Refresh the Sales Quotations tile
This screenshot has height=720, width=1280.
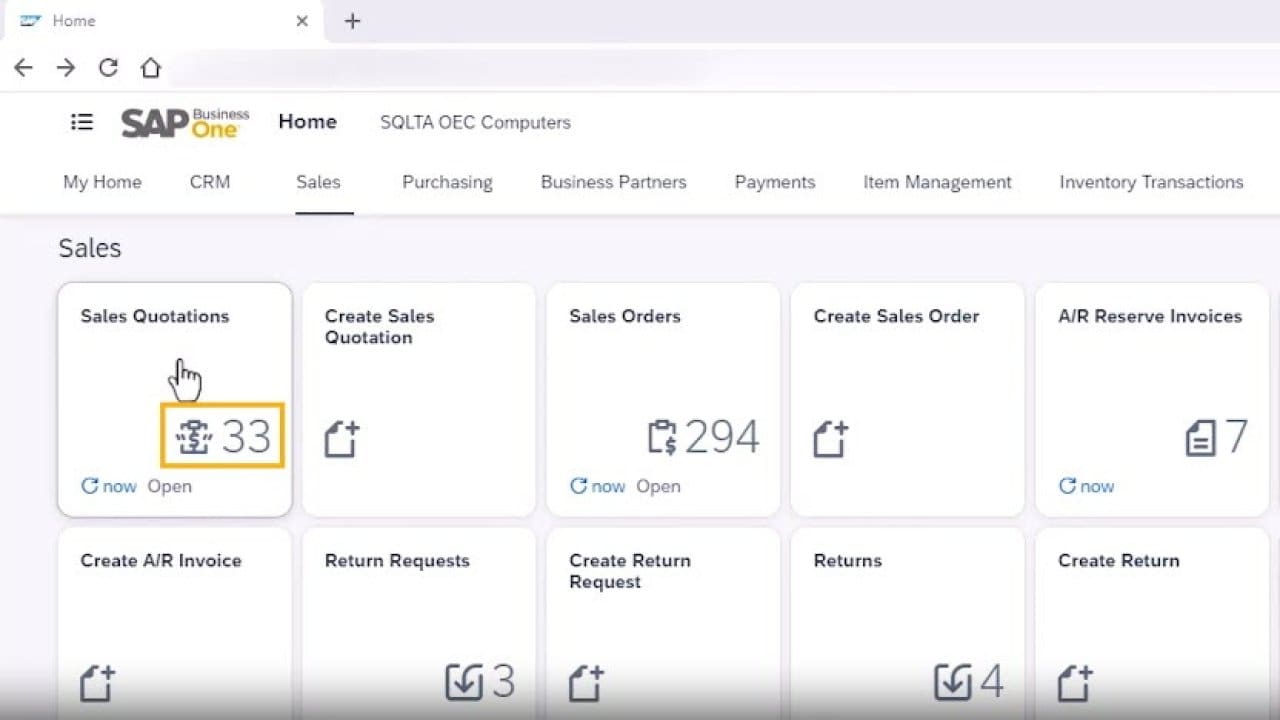click(90, 486)
